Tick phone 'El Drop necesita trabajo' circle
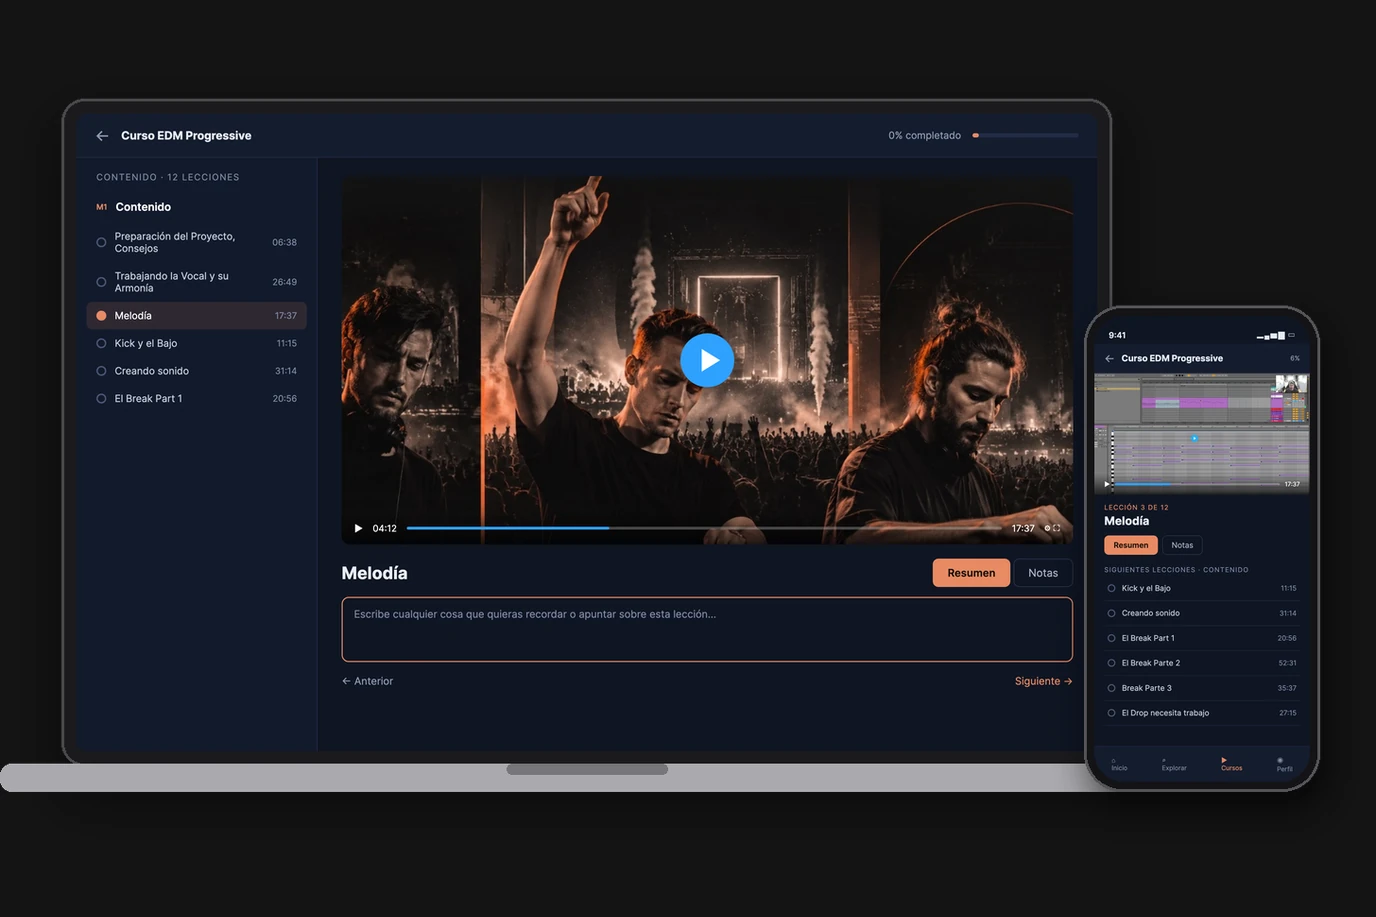Image resolution: width=1376 pixels, height=917 pixels. click(1111, 713)
